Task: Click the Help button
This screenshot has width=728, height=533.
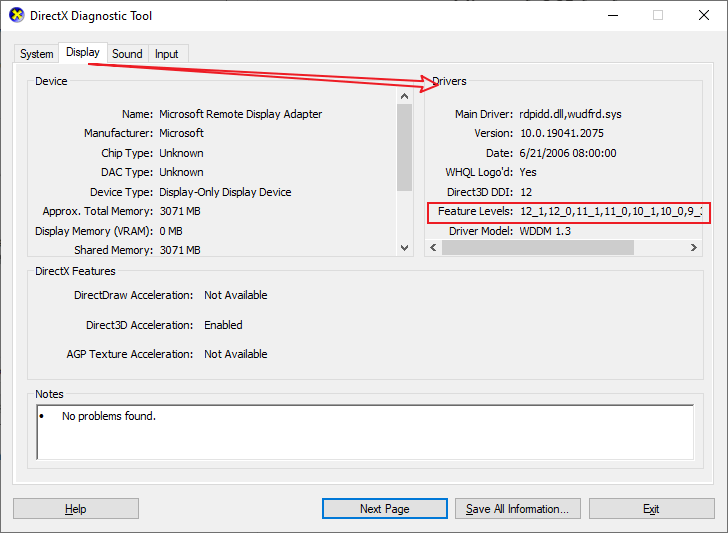Action: pyautogui.click(x=76, y=509)
